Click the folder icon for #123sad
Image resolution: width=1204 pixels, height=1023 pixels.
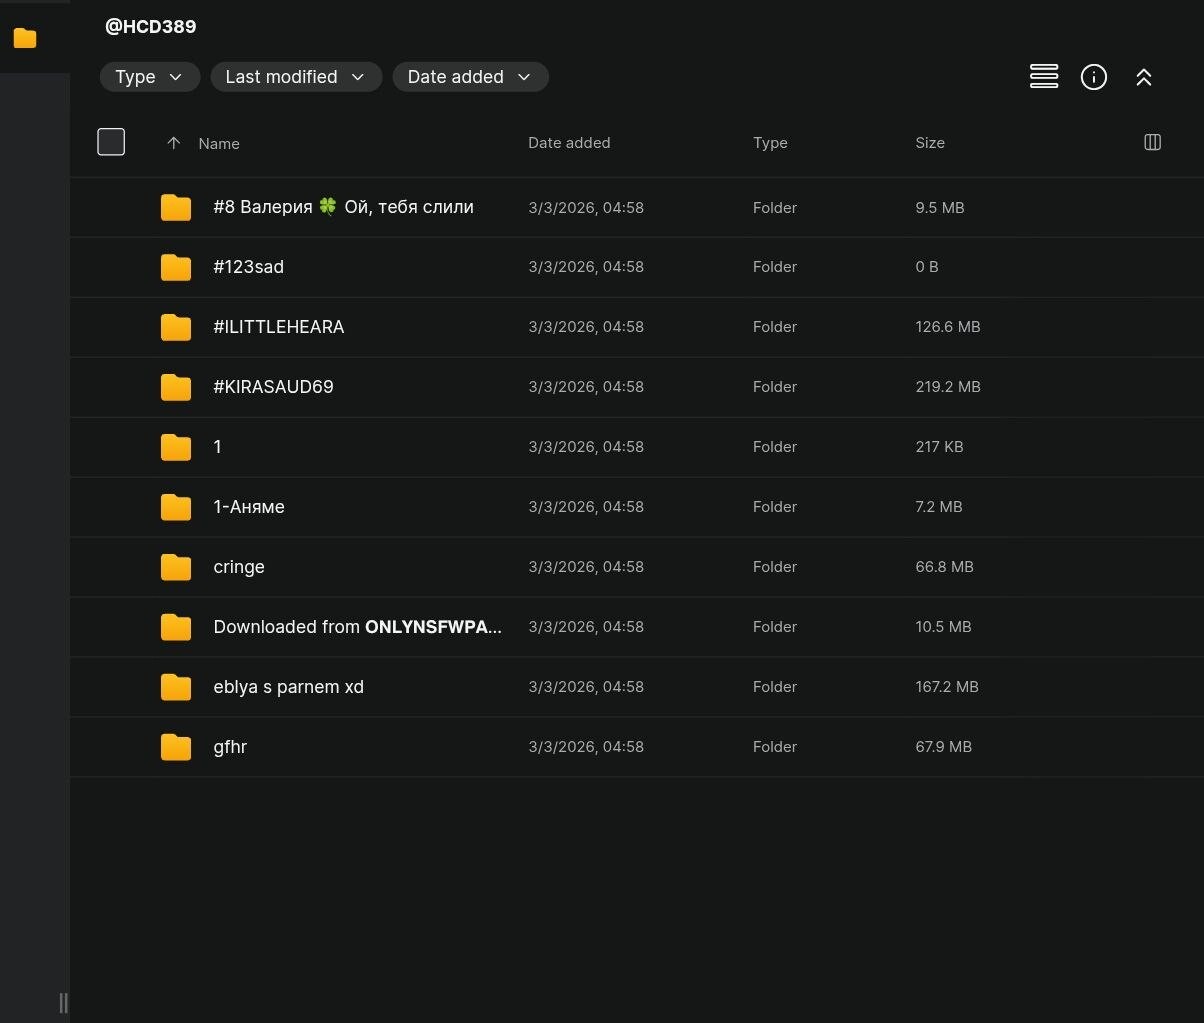(x=176, y=267)
